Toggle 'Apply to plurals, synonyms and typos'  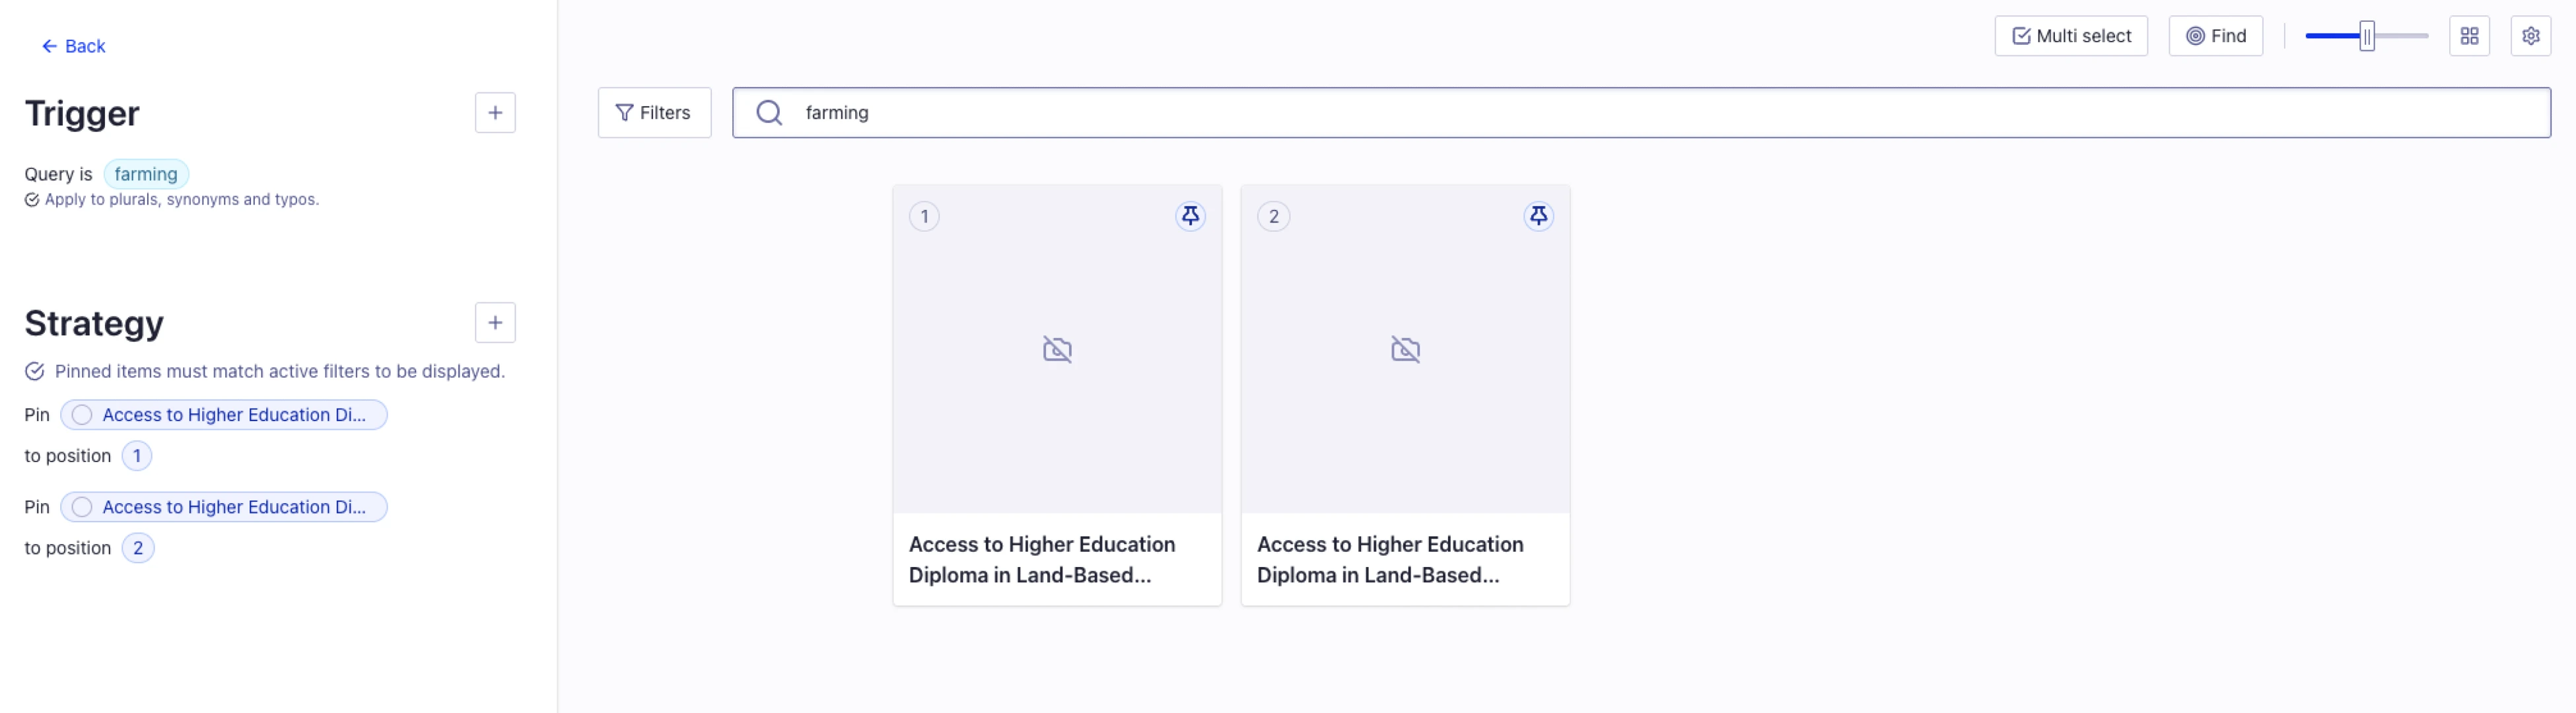[32, 200]
